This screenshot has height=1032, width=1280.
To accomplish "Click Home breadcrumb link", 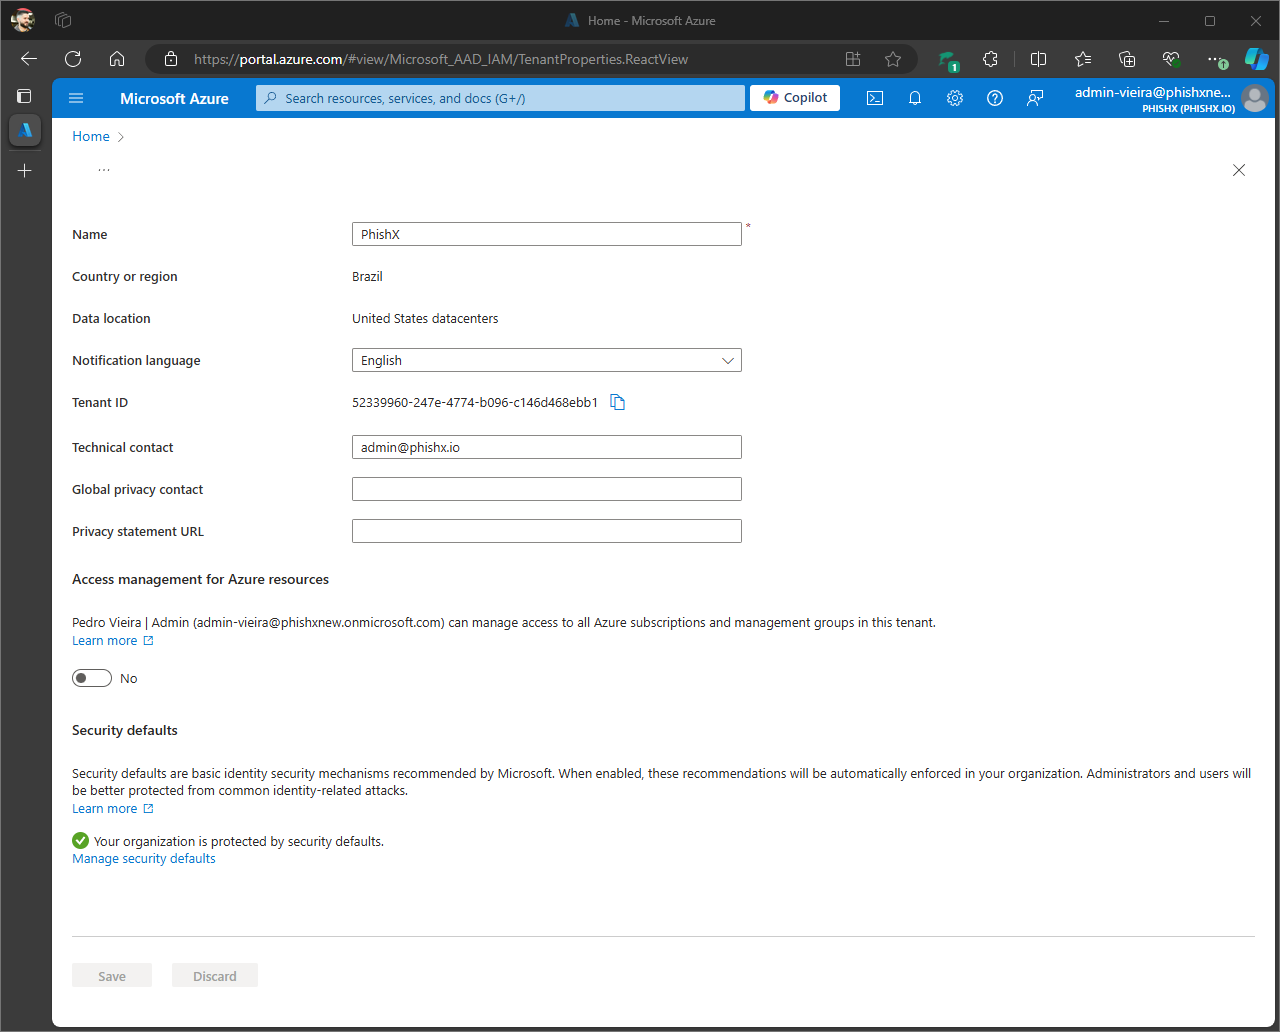I will click(91, 136).
